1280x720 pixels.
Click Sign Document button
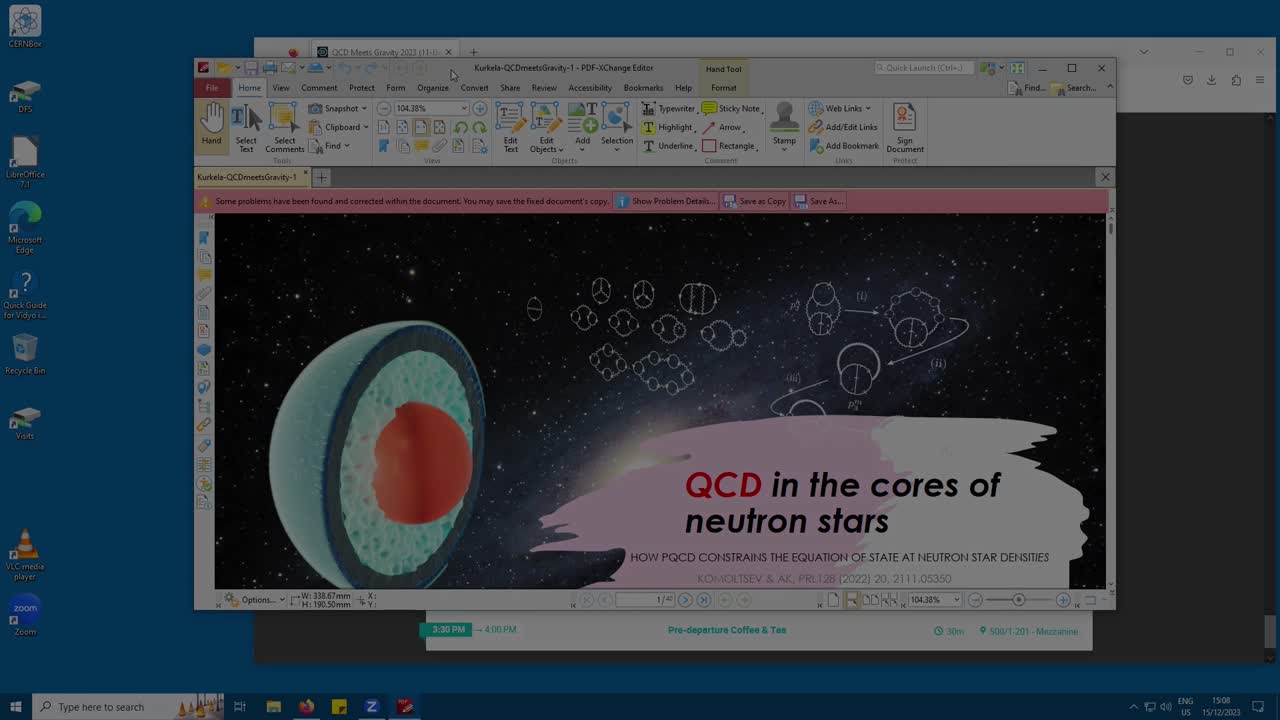click(905, 126)
